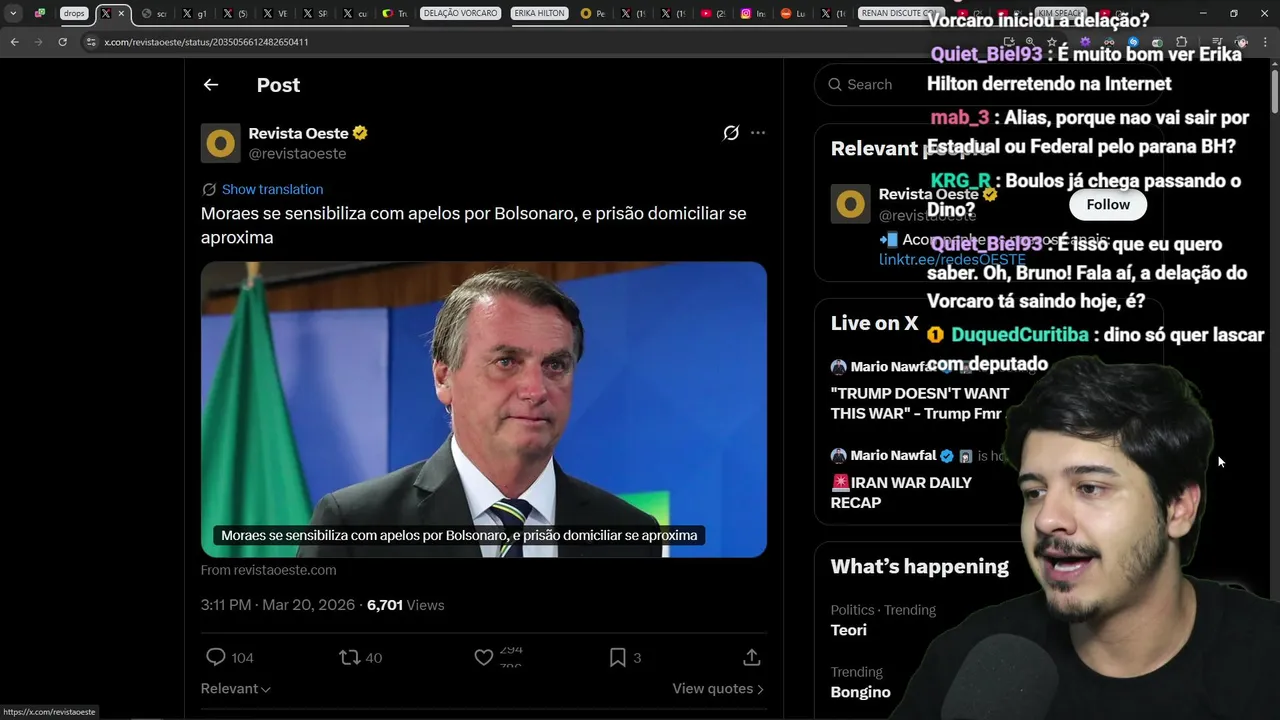Click the Search field on X

point(988,85)
